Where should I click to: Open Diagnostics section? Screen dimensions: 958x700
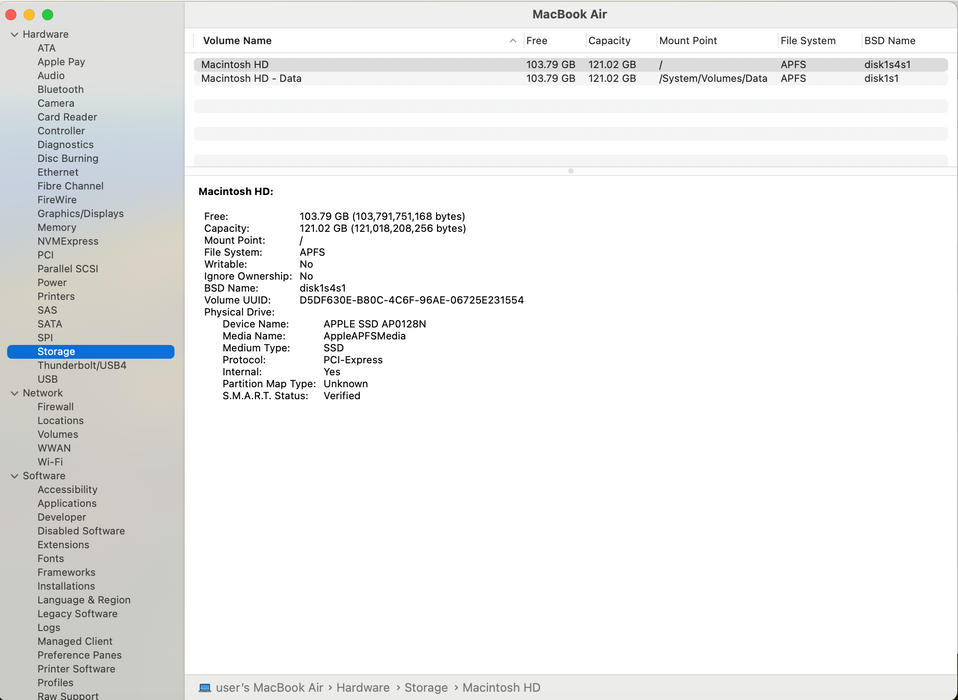click(x=65, y=145)
